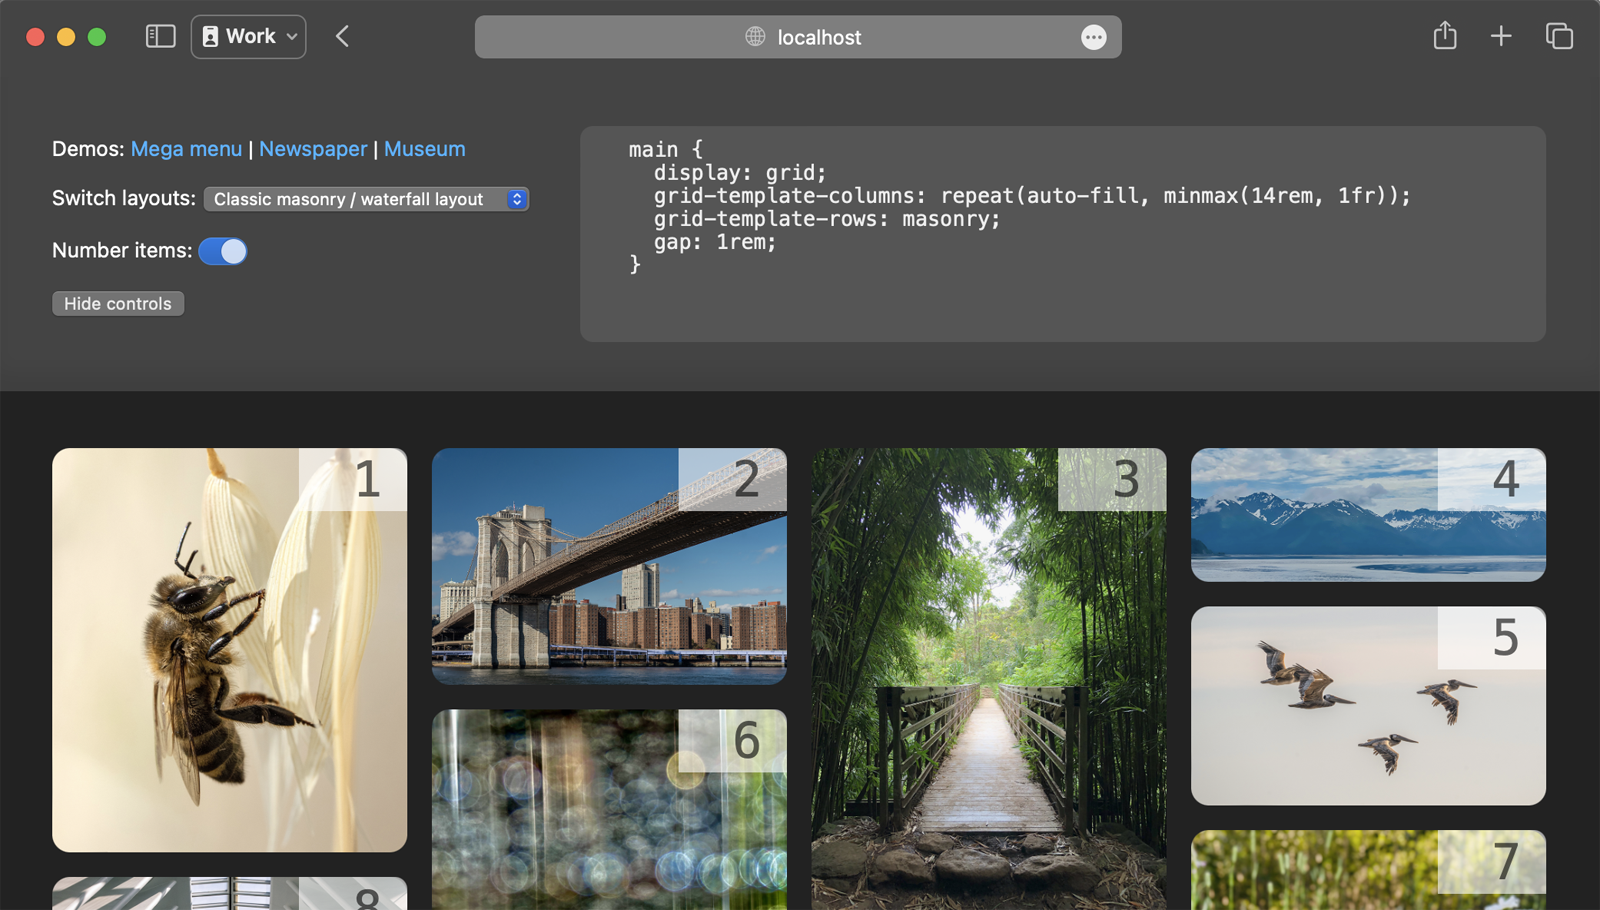Open the page options ellipsis menu
Screen dimensions: 1600x910
tap(1093, 38)
